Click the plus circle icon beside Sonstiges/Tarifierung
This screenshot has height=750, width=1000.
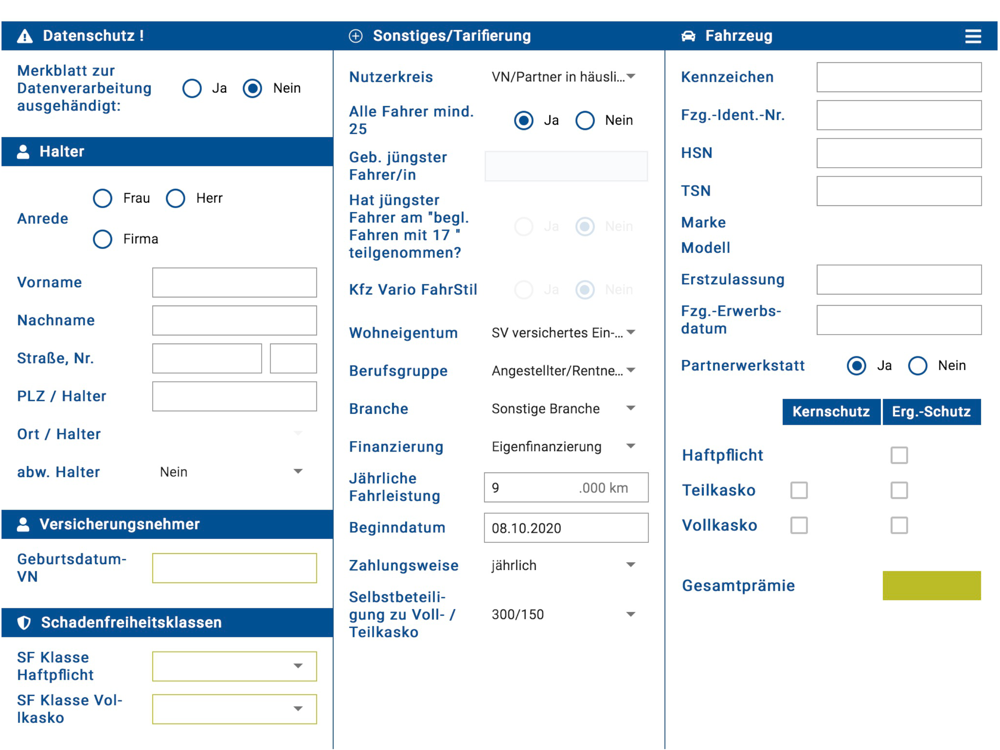click(356, 36)
